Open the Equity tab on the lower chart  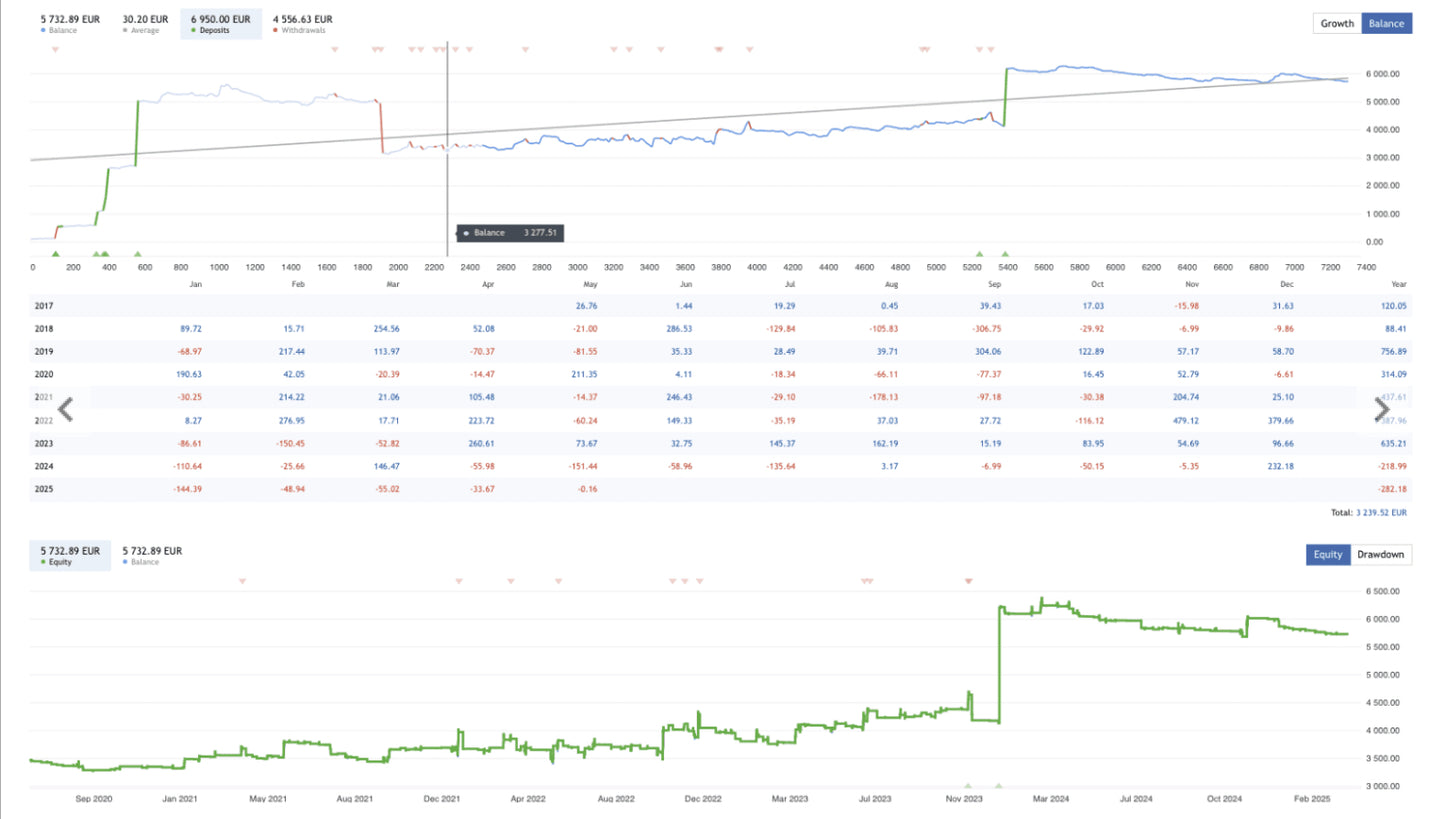pos(1328,555)
